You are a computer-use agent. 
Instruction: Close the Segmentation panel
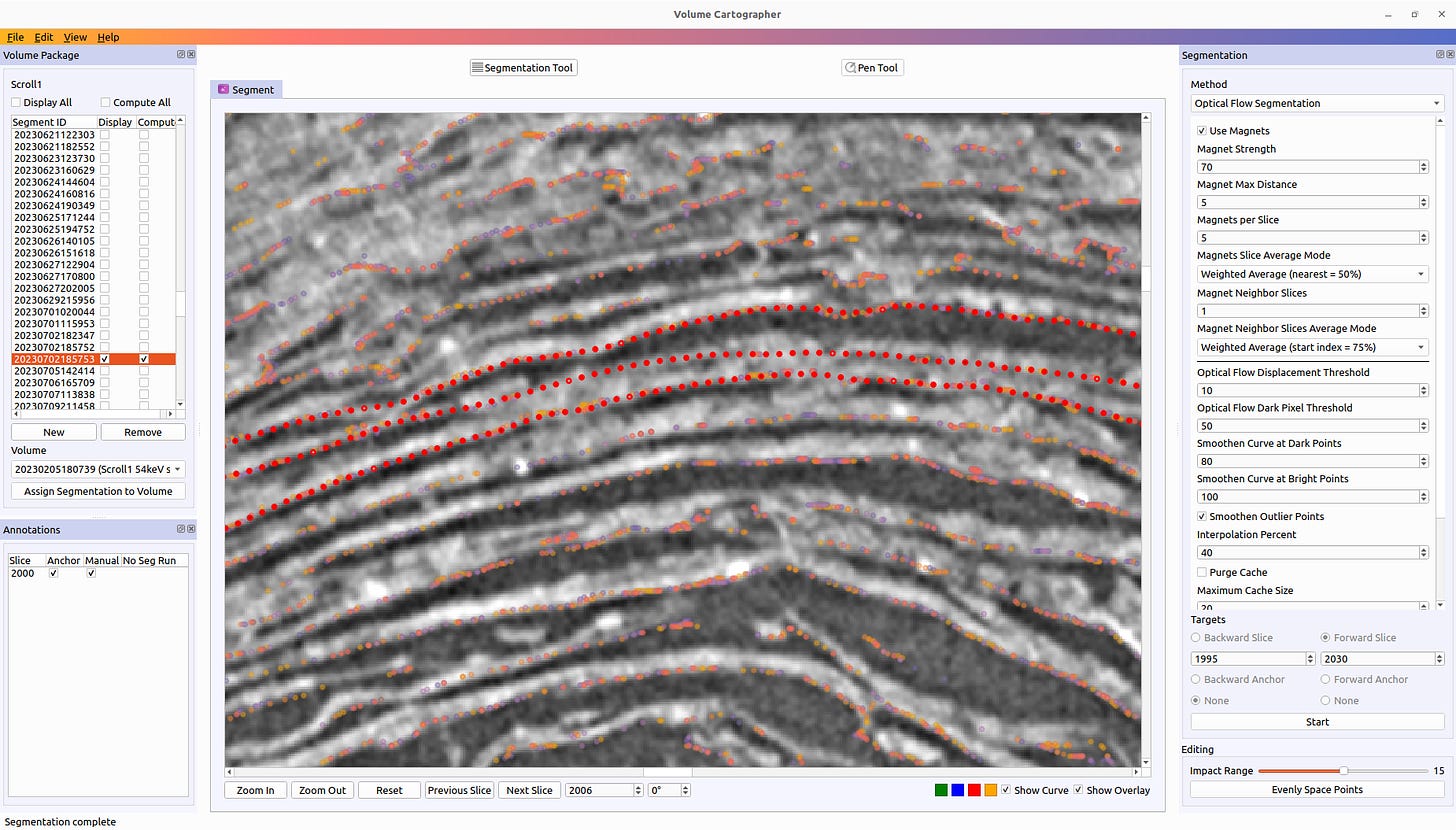coord(1449,55)
